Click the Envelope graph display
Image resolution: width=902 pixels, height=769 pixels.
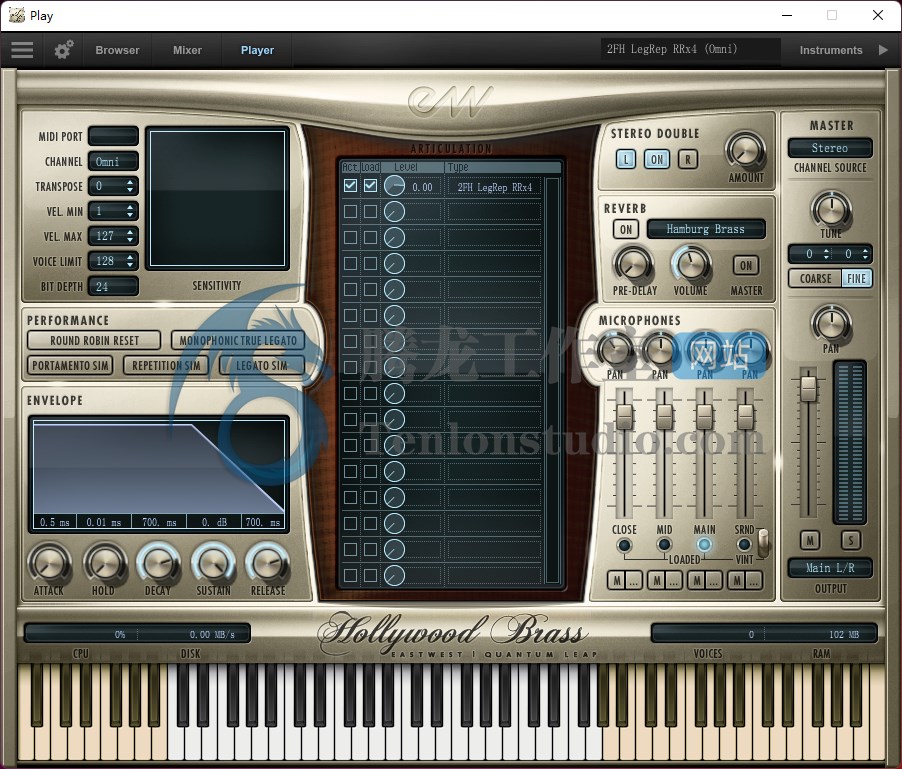[x=159, y=474]
